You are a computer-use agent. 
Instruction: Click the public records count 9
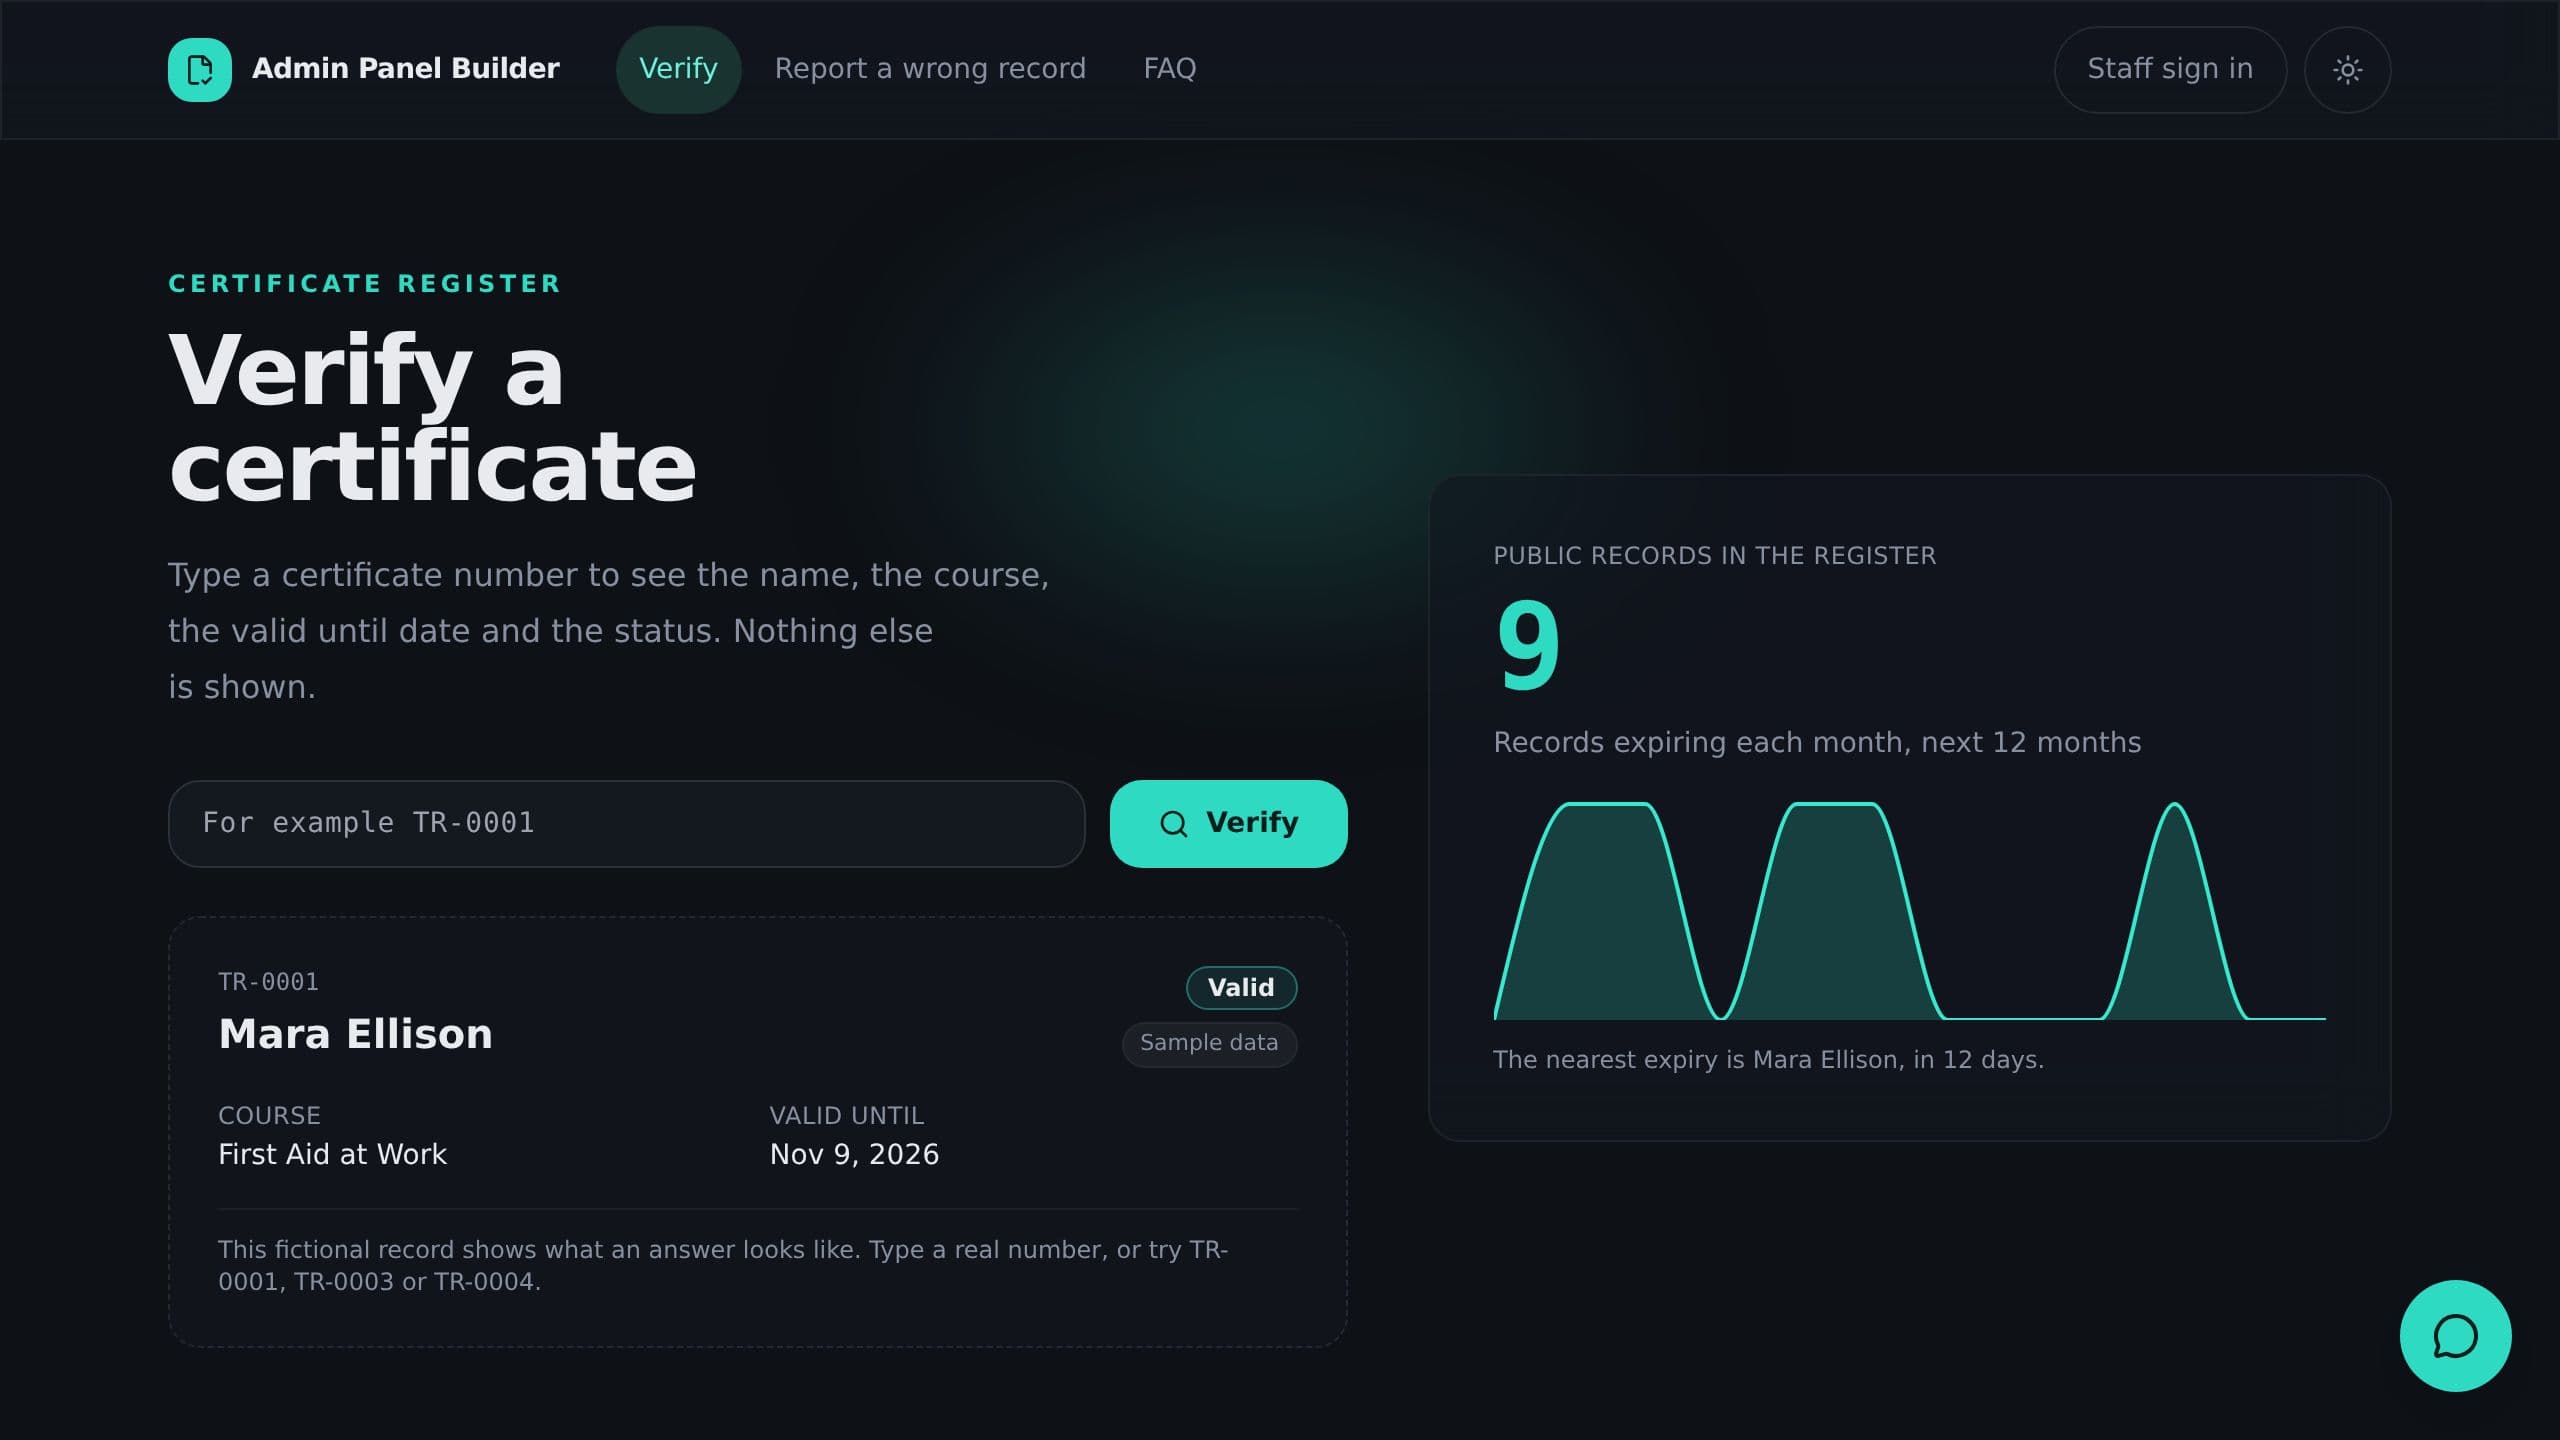click(1528, 646)
